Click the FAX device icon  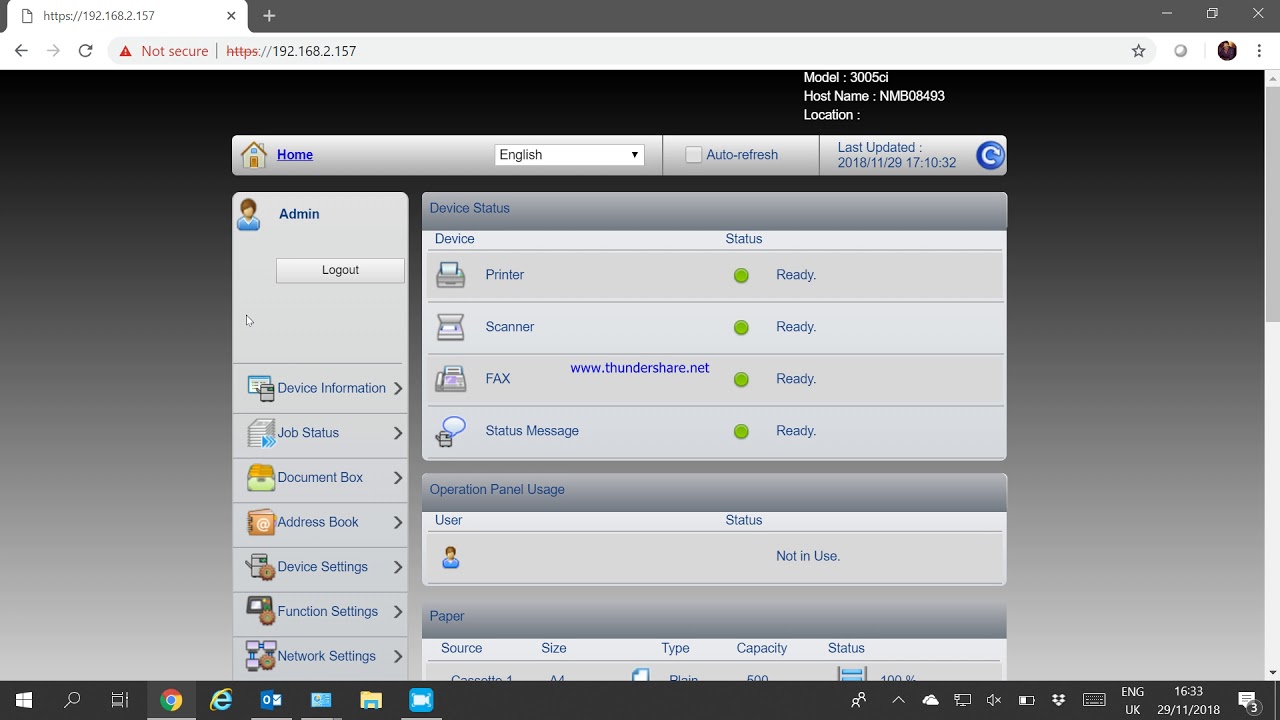pos(451,379)
